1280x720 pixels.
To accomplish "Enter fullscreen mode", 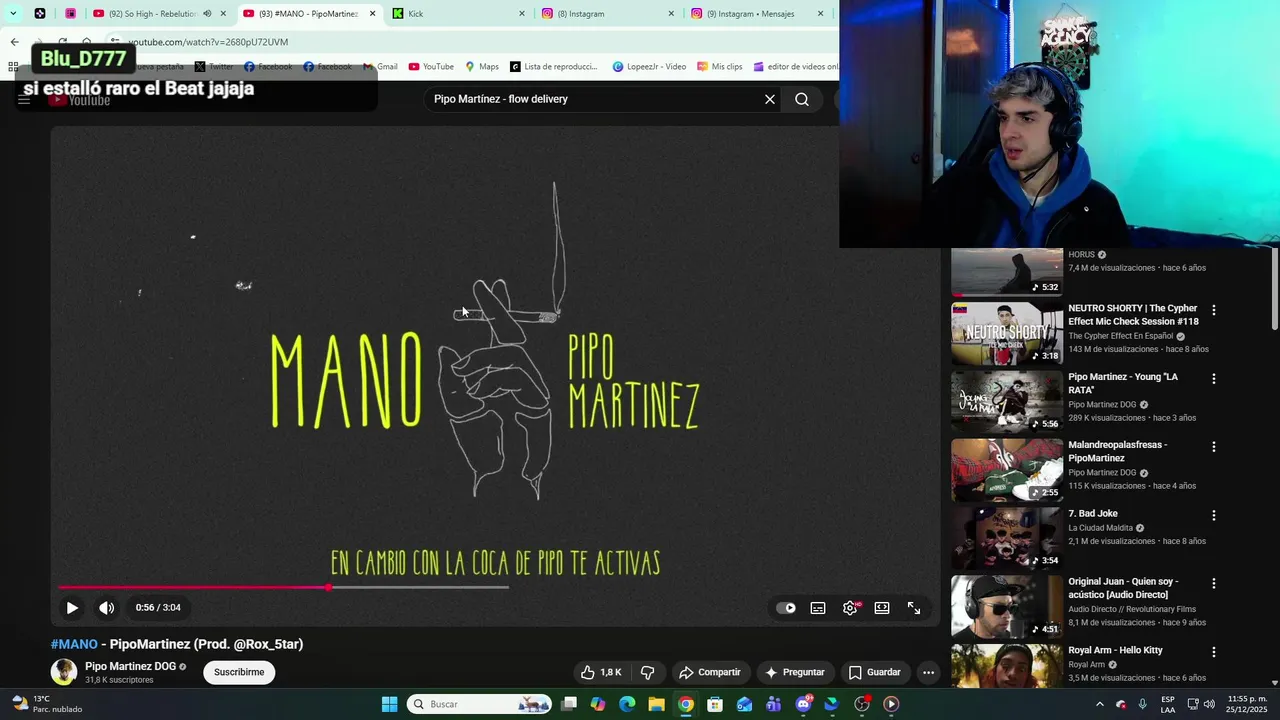I will (x=914, y=608).
